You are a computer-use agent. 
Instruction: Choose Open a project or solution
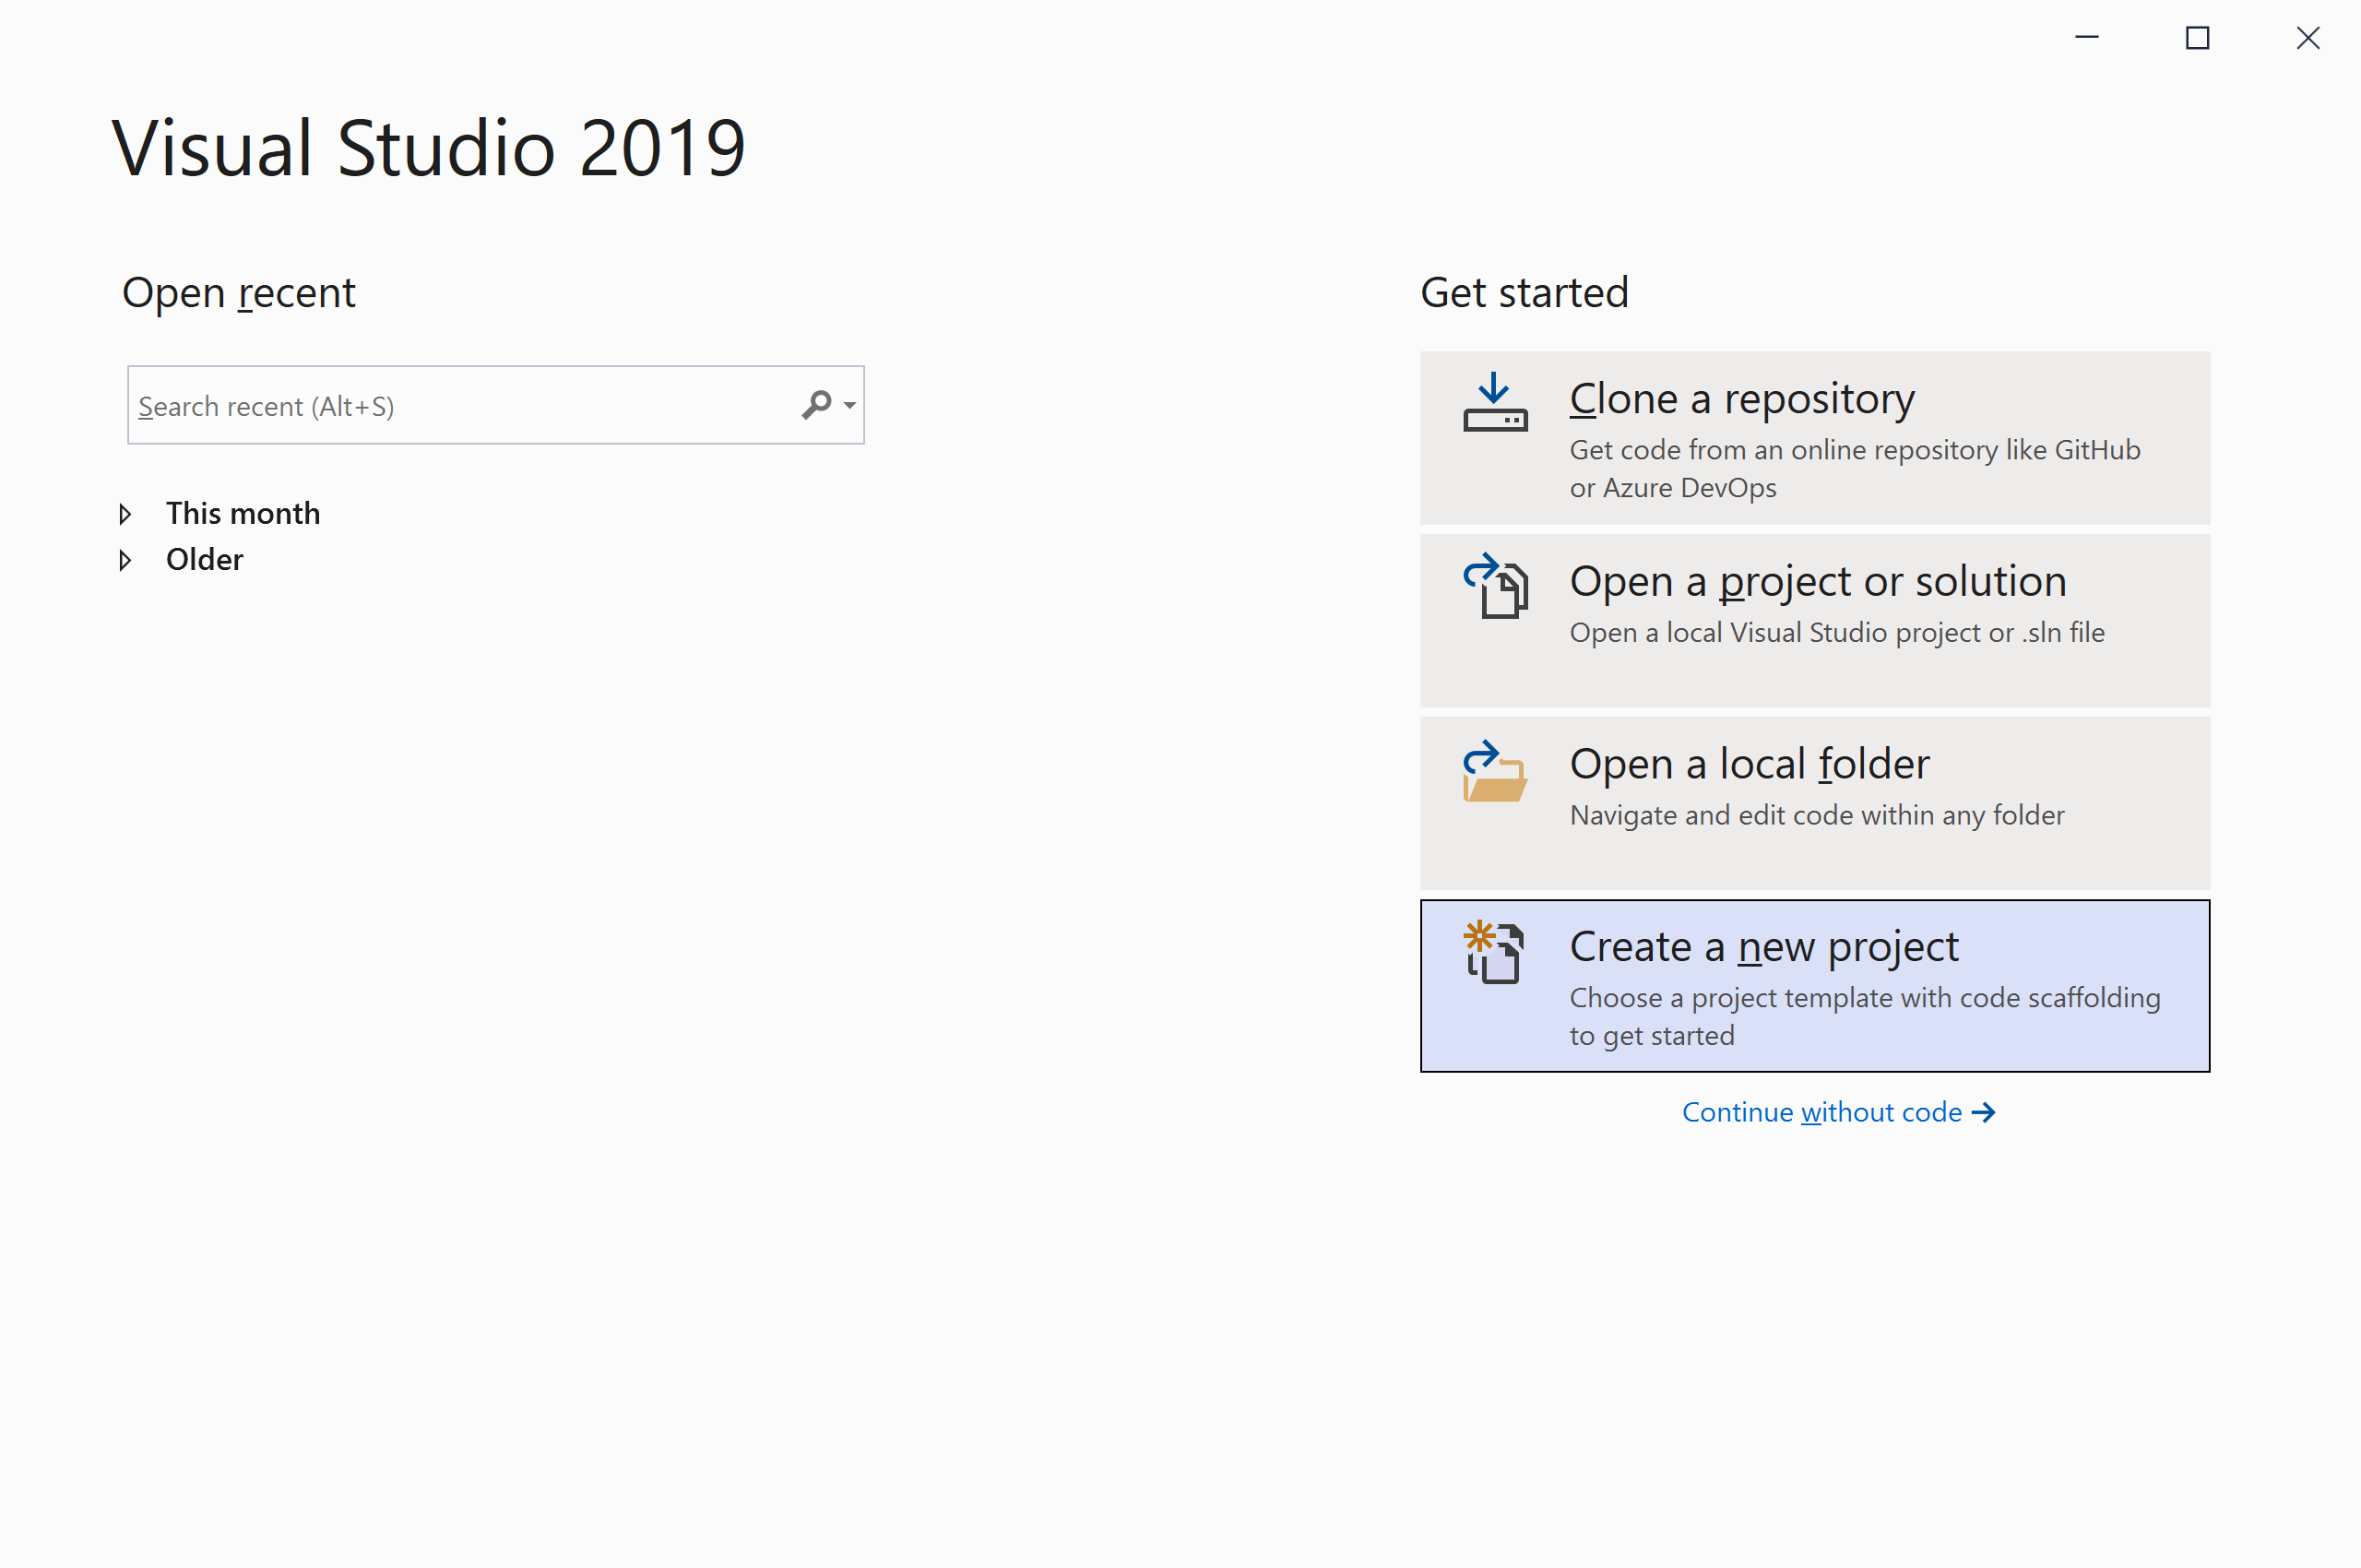[1814, 620]
